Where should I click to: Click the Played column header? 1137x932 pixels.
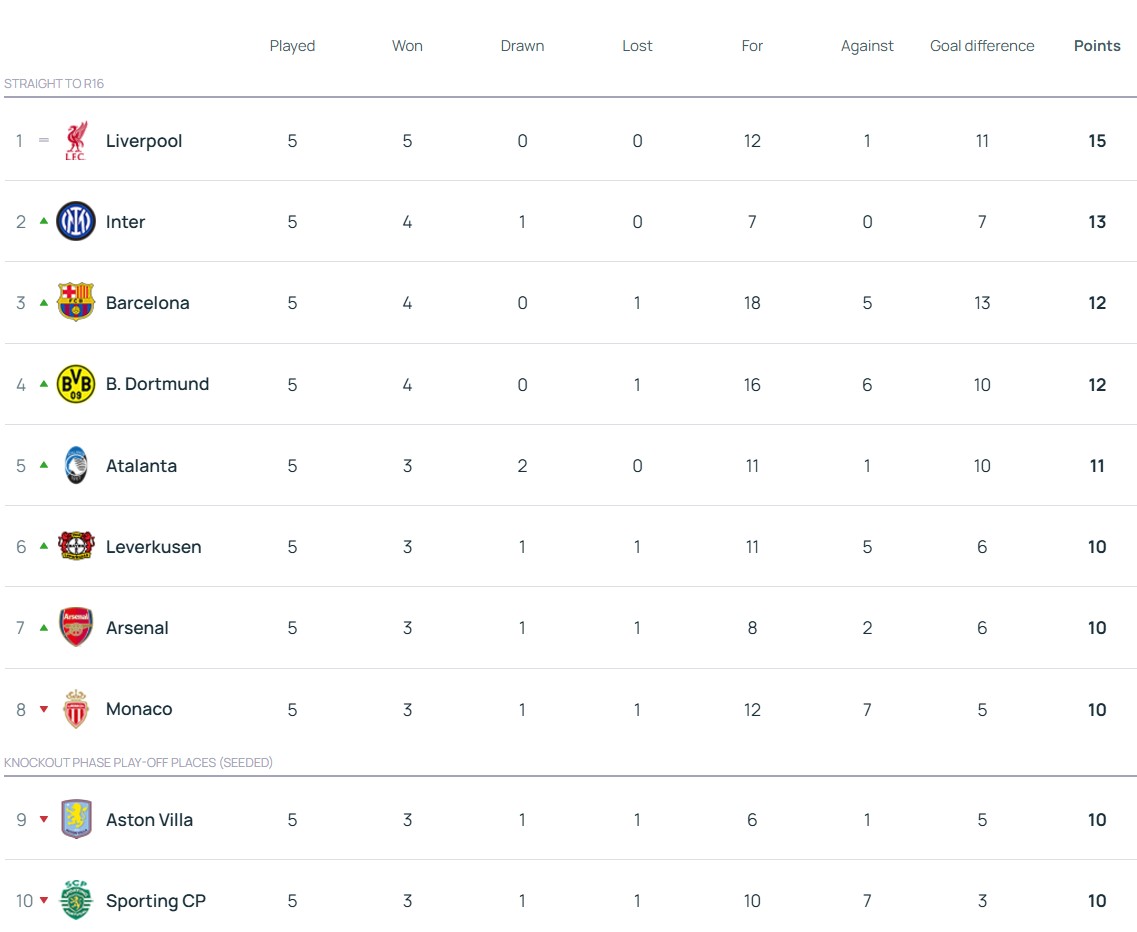(x=292, y=46)
